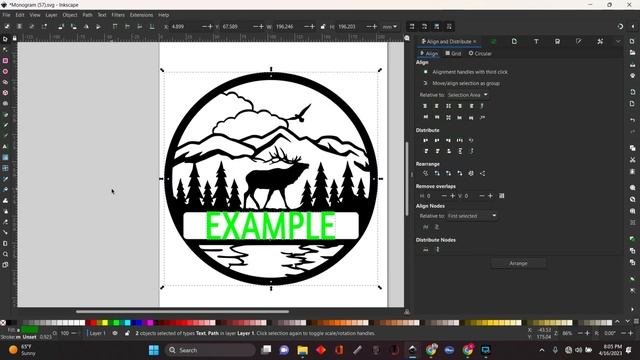Select the Star and polygon tool
The height and width of the screenshot is (360, 640).
point(5,82)
